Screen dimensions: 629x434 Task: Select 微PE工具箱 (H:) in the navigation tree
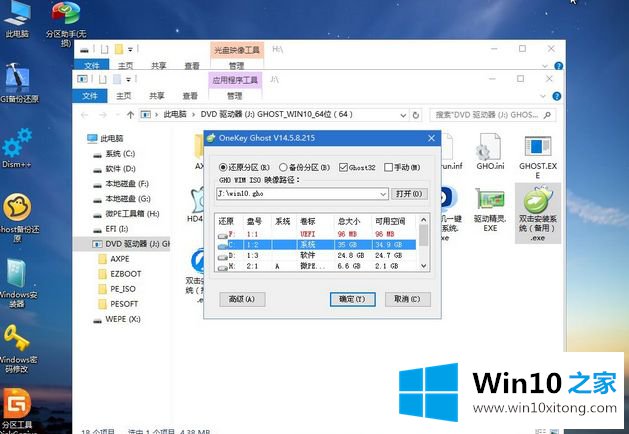coord(126,214)
